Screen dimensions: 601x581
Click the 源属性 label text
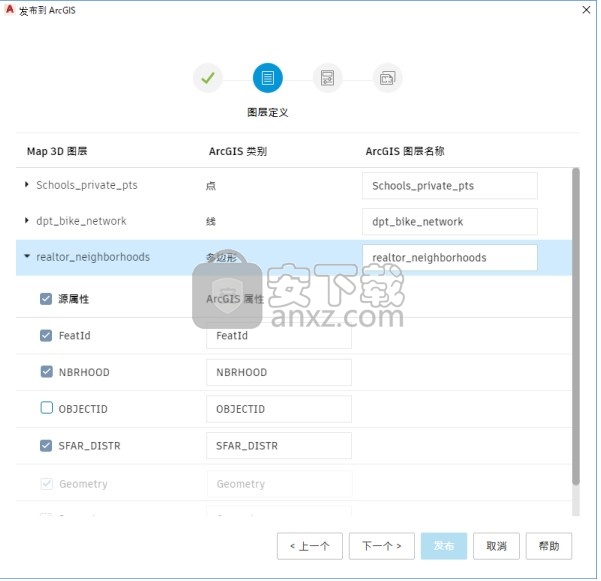[74, 299]
